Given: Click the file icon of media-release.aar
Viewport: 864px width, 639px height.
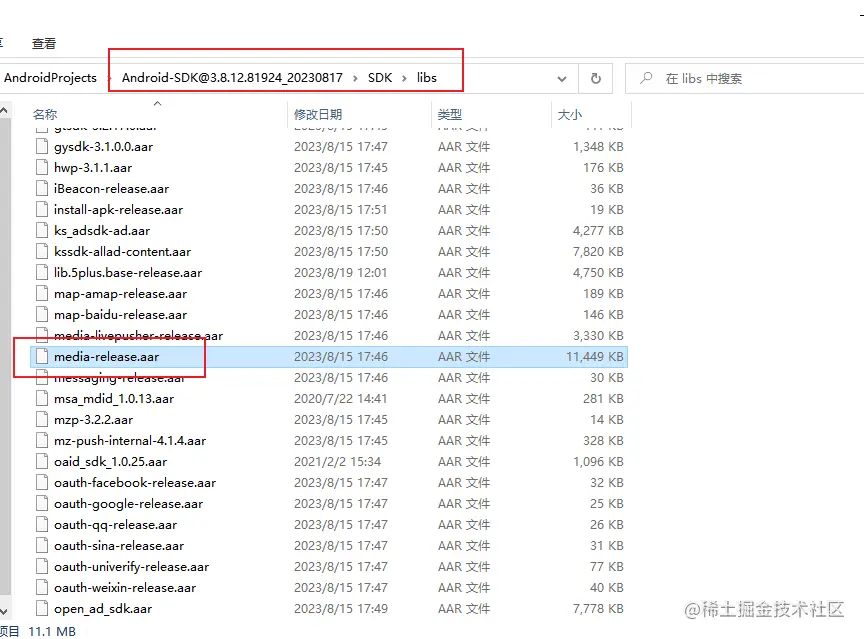Looking at the screenshot, I should click(42, 356).
